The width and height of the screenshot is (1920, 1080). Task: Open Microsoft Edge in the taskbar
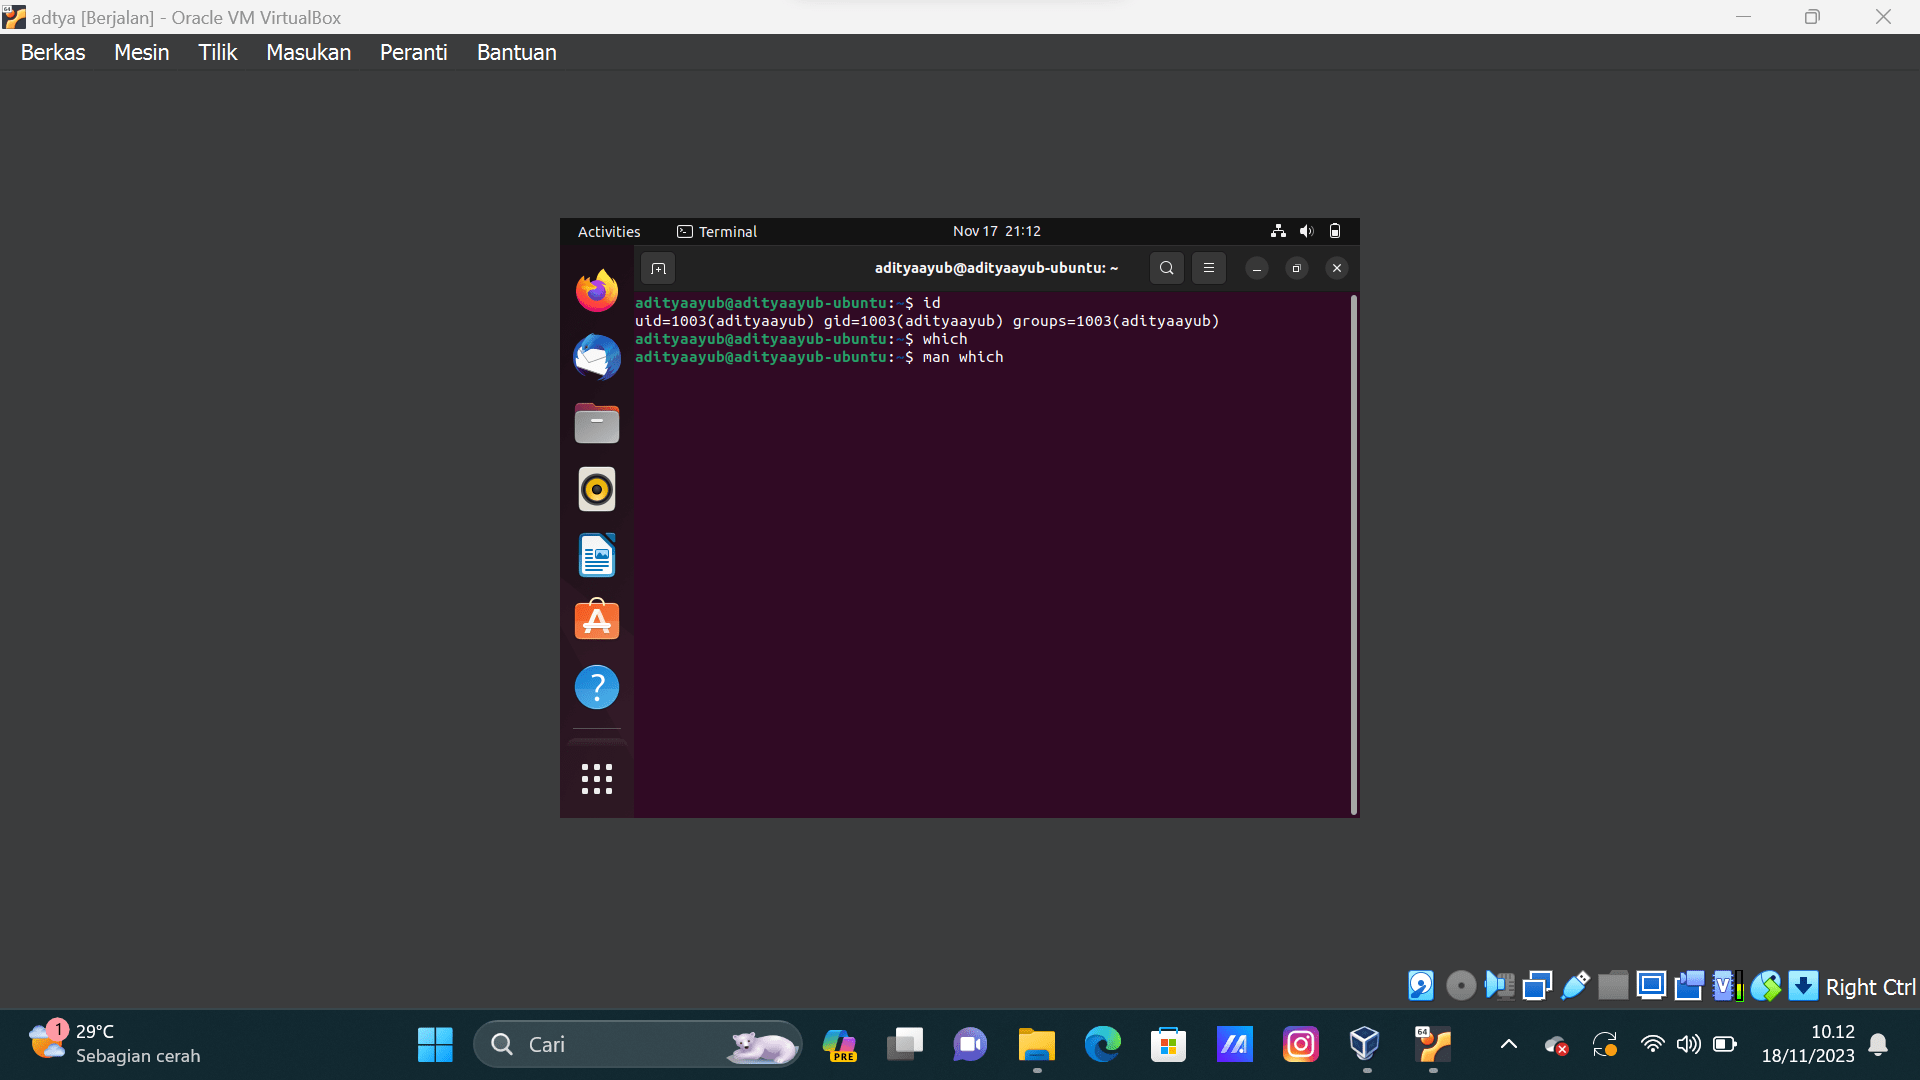pyautogui.click(x=1103, y=1045)
